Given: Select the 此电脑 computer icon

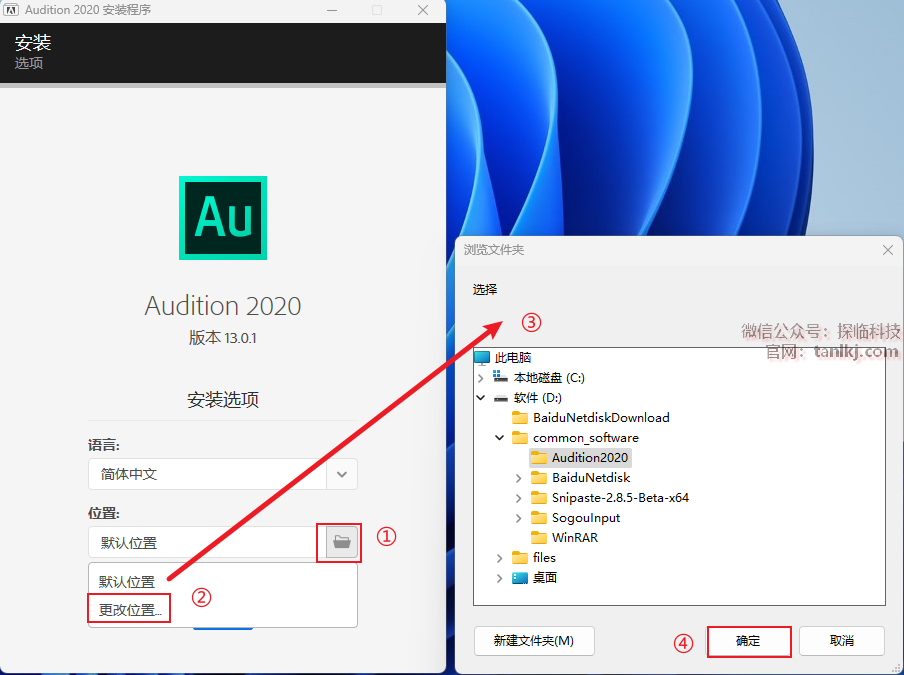Looking at the screenshot, I should pyautogui.click(x=482, y=357).
